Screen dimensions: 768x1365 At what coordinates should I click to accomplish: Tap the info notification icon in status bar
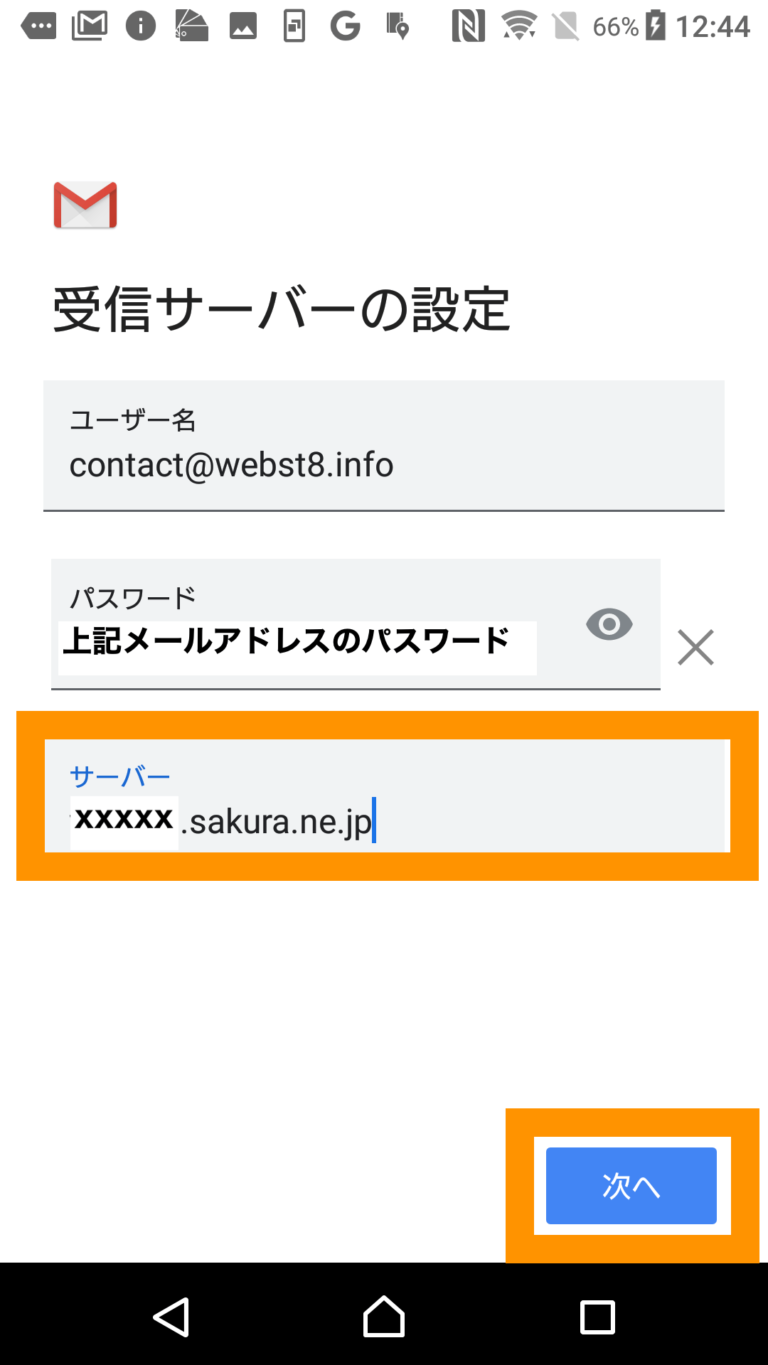140,26
